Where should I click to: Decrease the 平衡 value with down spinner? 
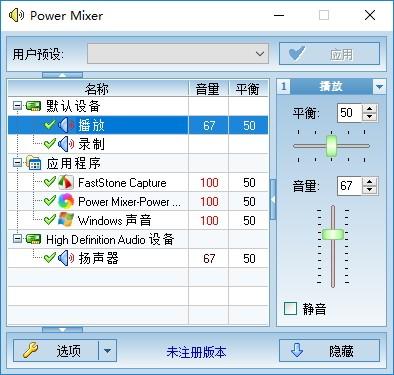point(369,117)
